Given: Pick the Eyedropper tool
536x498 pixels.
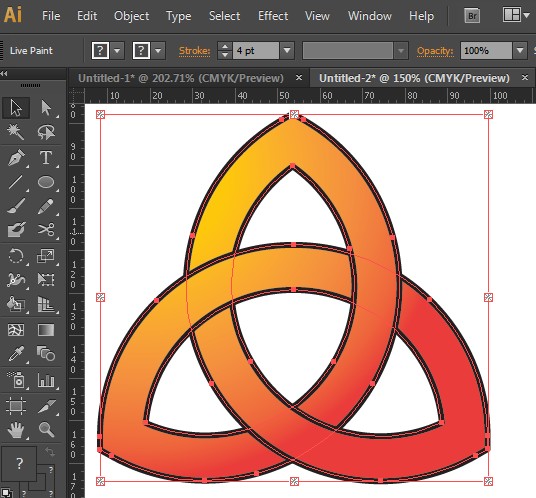Looking at the screenshot, I should [x=16, y=354].
